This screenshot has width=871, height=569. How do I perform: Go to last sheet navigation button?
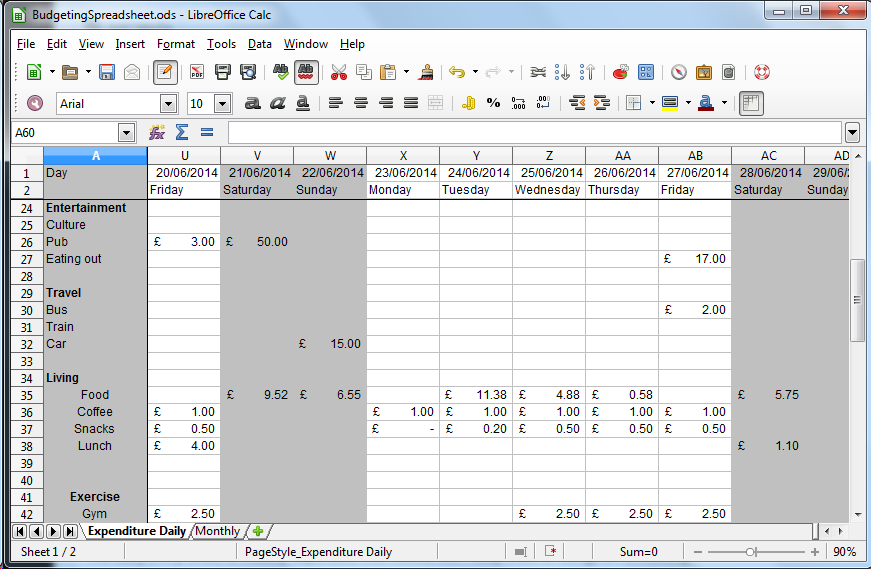coord(69,532)
